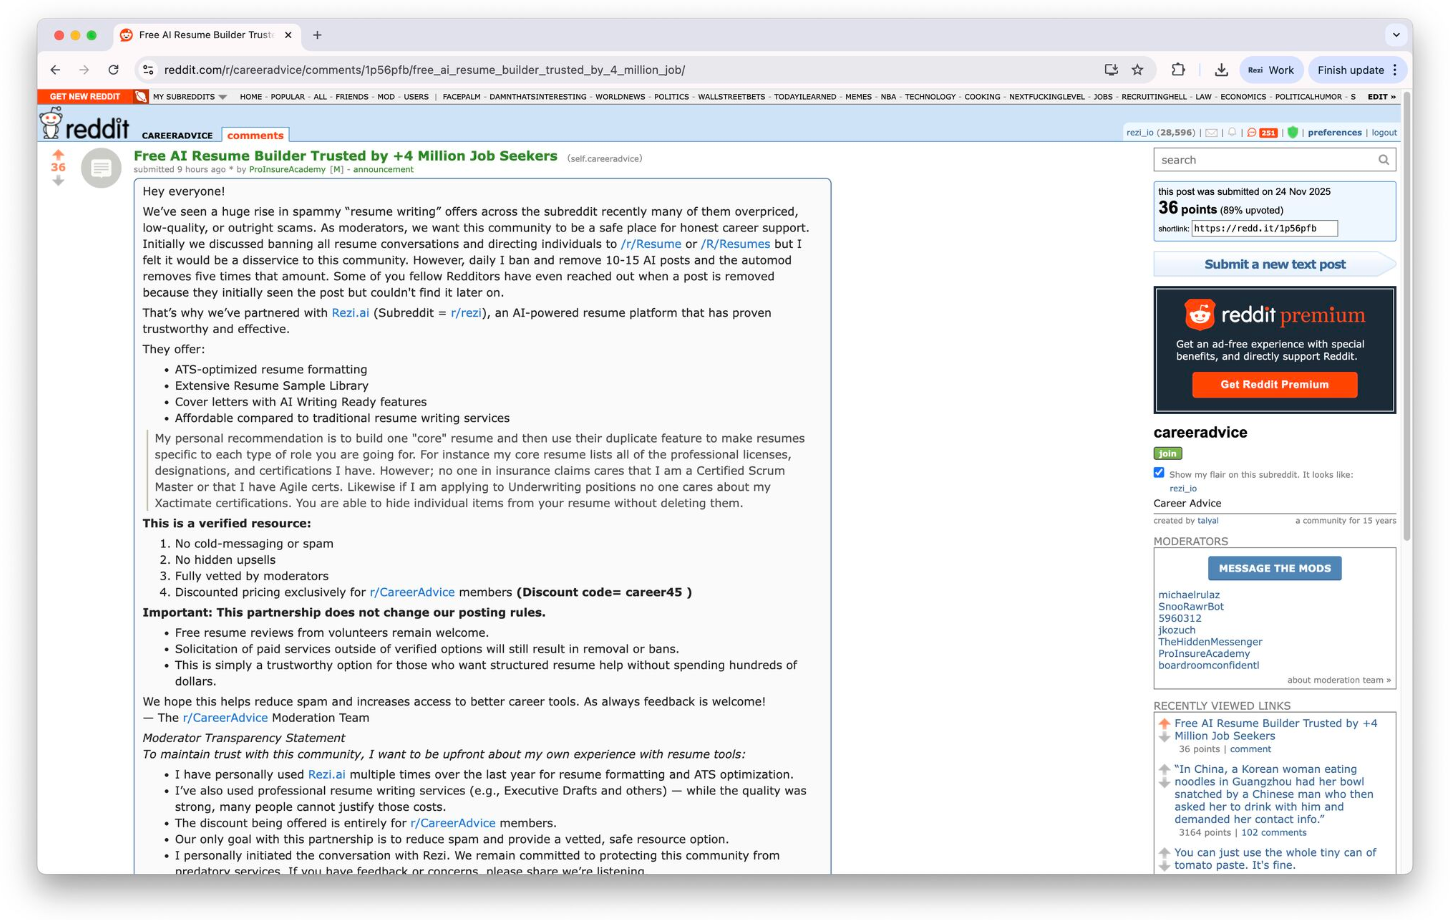Open the notifications bell icon
Screen dimensions: 1450x920
tap(1232, 132)
